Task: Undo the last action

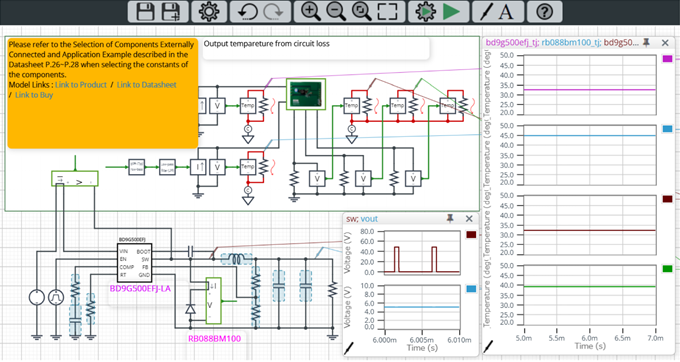Action: pos(247,12)
